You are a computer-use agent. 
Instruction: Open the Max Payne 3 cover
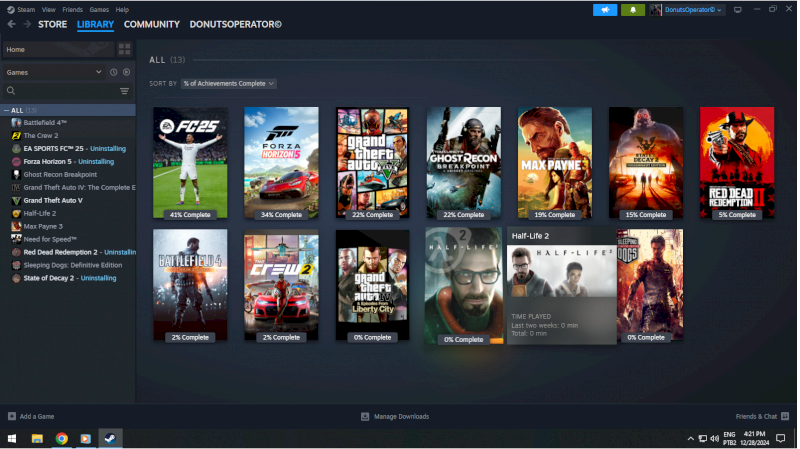555,162
